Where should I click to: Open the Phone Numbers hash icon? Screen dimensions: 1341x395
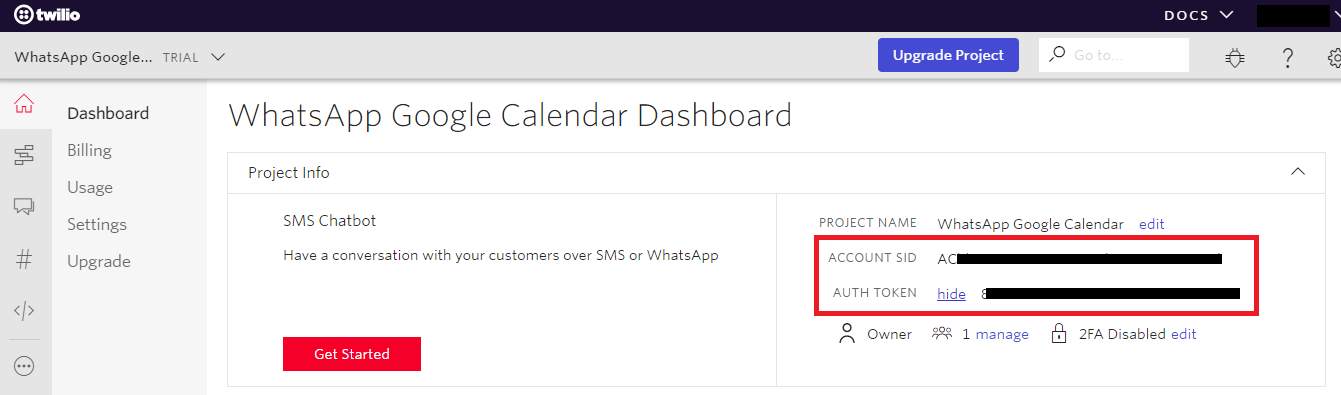(25, 259)
